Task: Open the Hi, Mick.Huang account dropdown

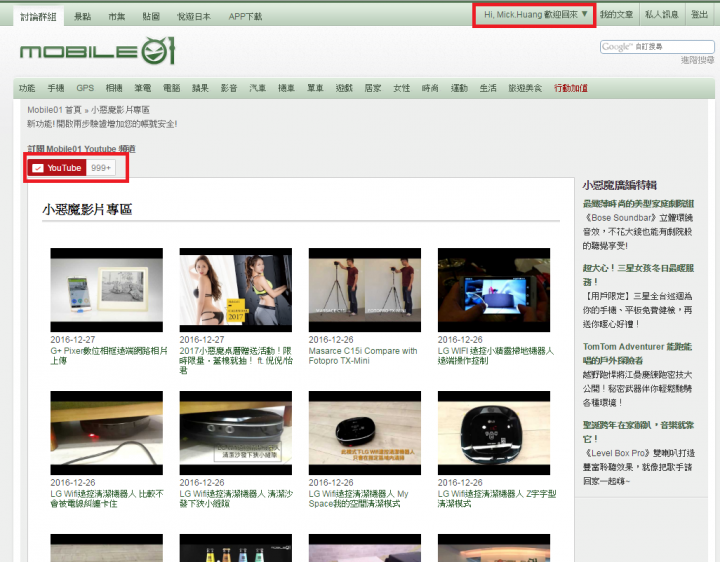Action: [535, 15]
